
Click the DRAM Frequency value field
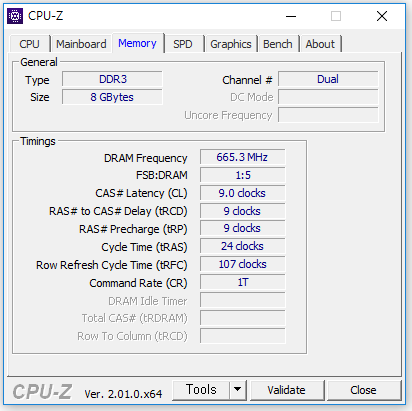tap(242, 157)
